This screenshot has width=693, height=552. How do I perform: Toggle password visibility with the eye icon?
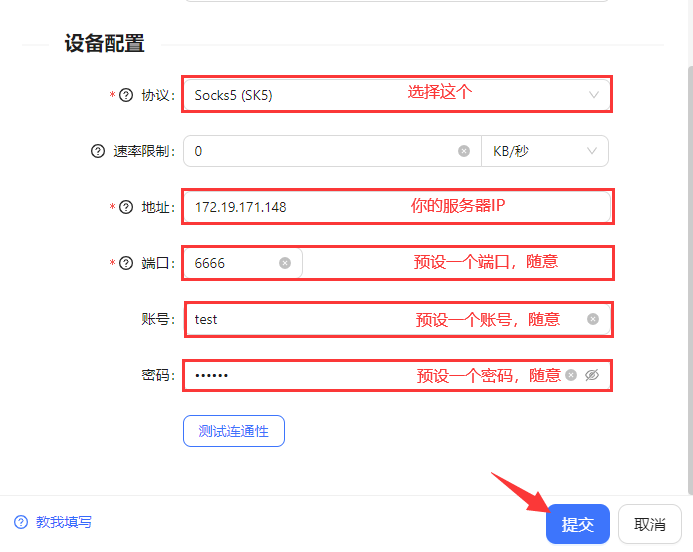[x=592, y=375]
